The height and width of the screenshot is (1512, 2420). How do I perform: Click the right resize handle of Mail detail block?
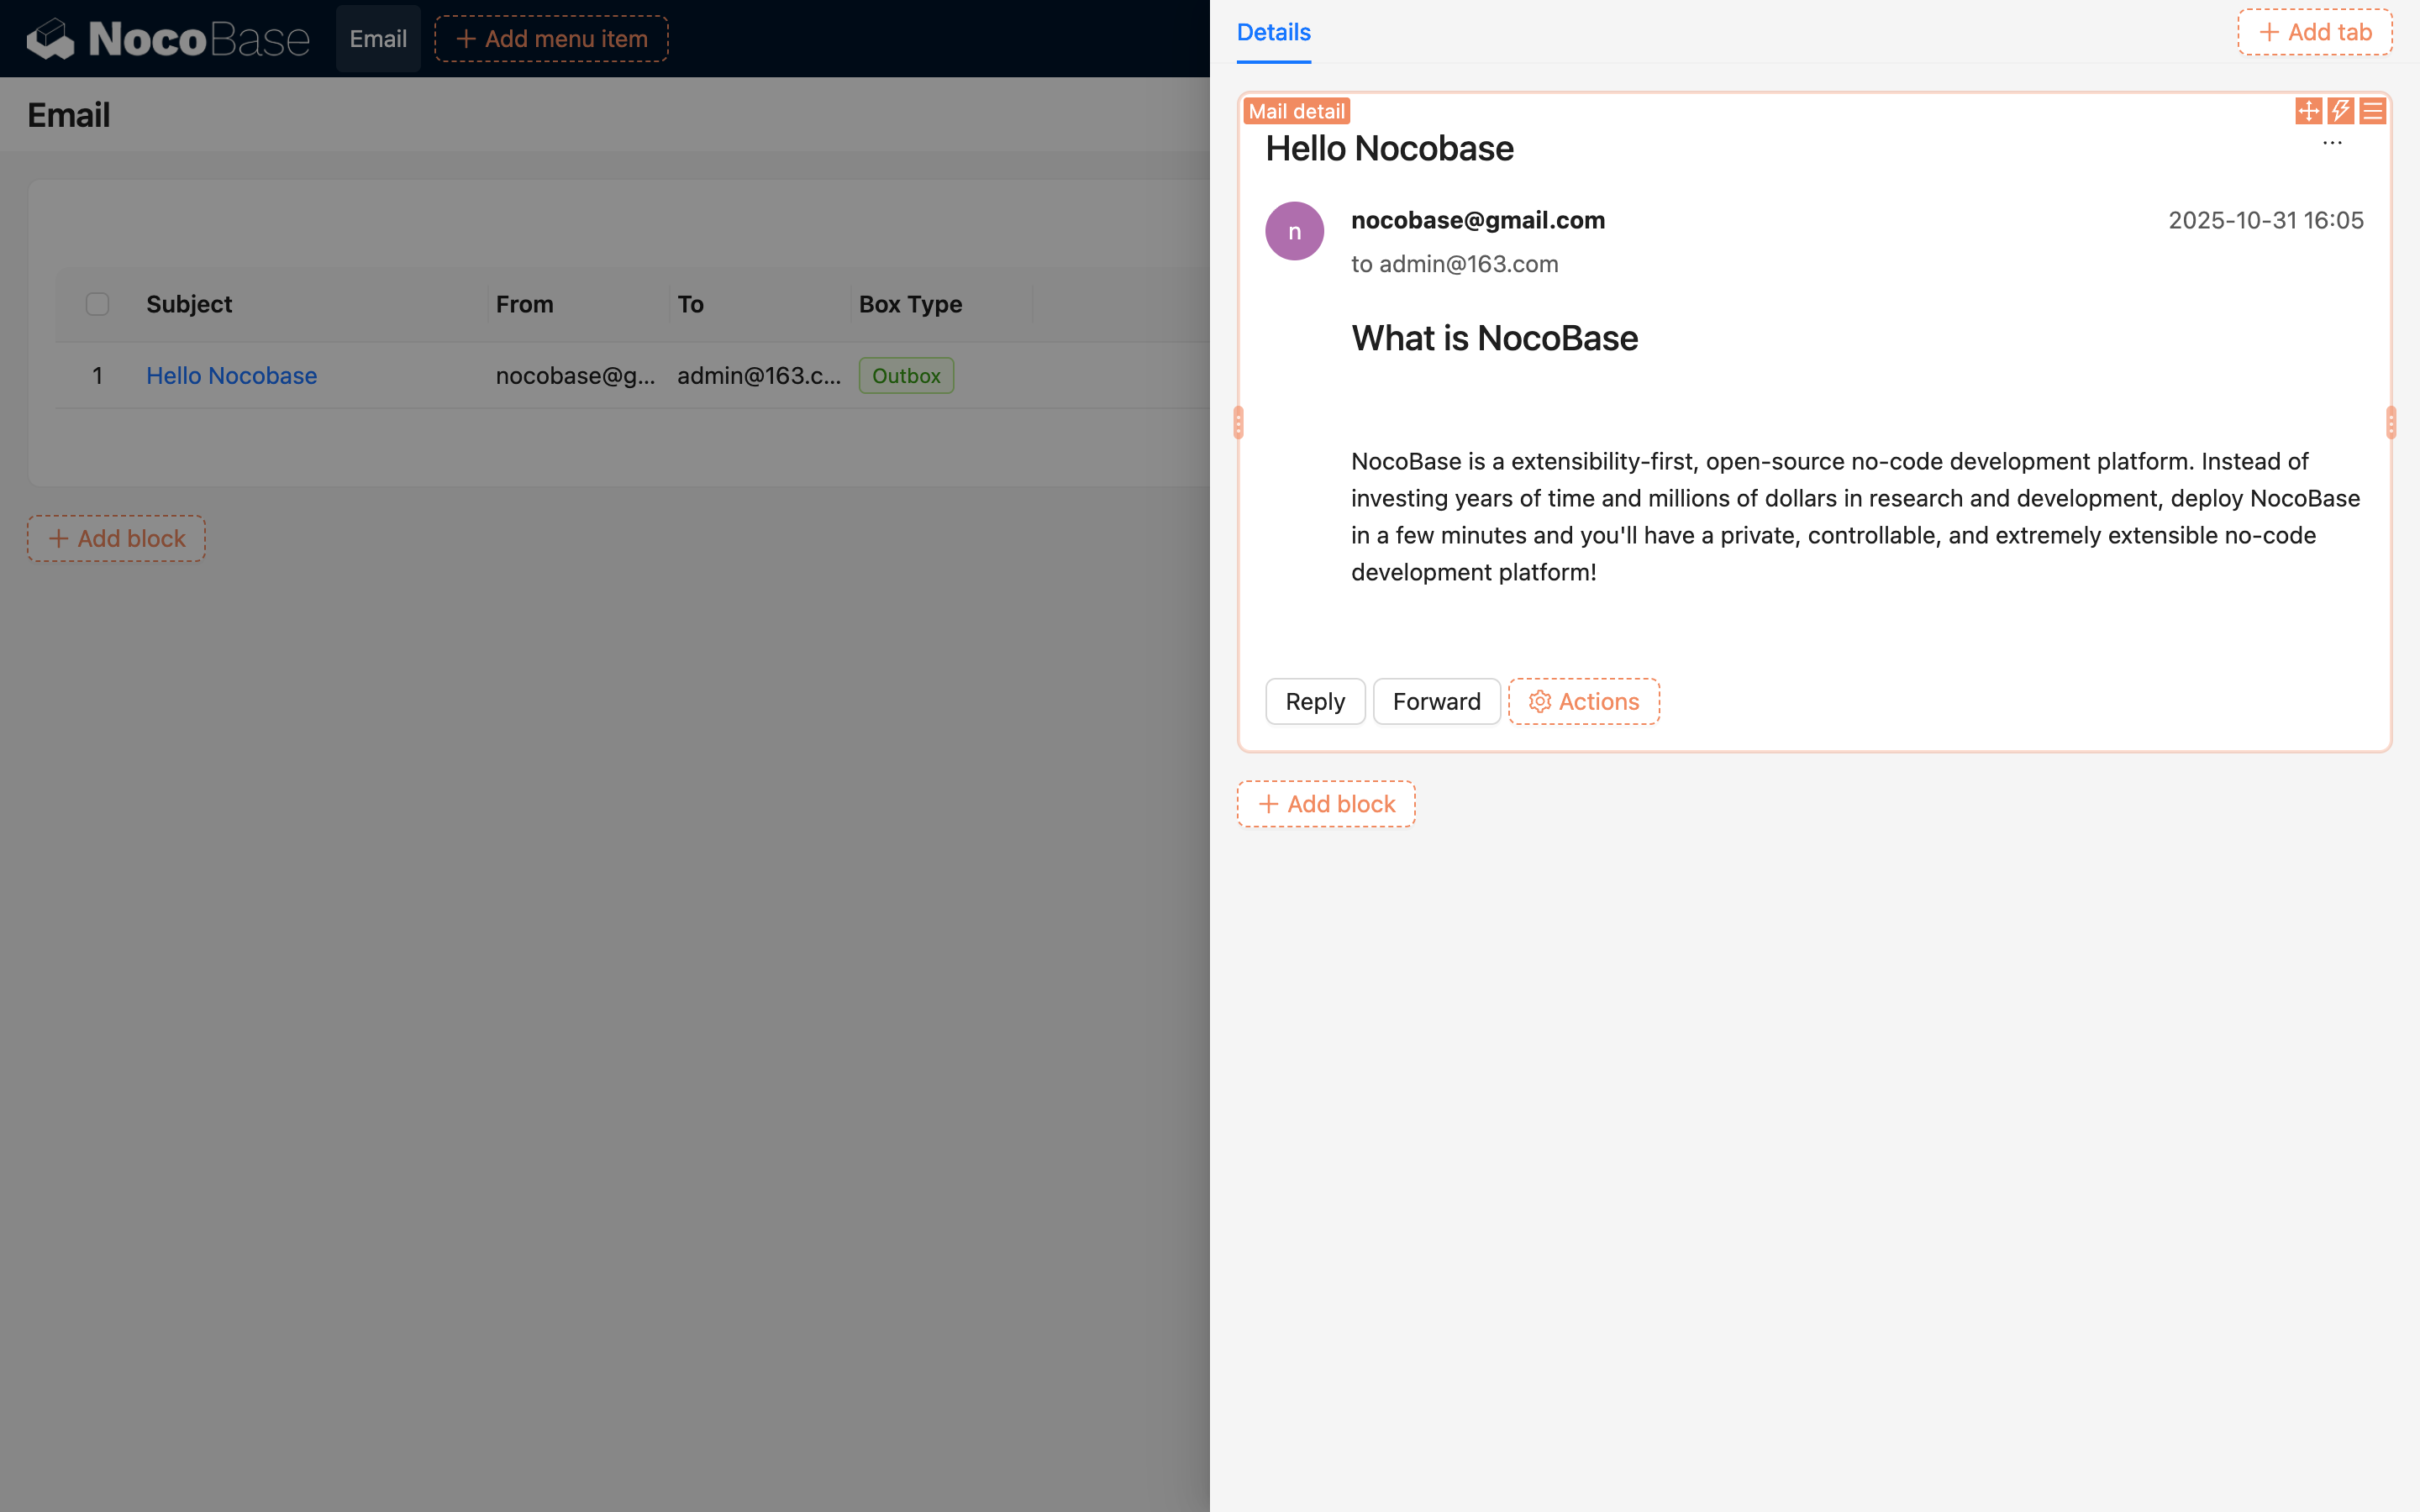pos(2390,423)
